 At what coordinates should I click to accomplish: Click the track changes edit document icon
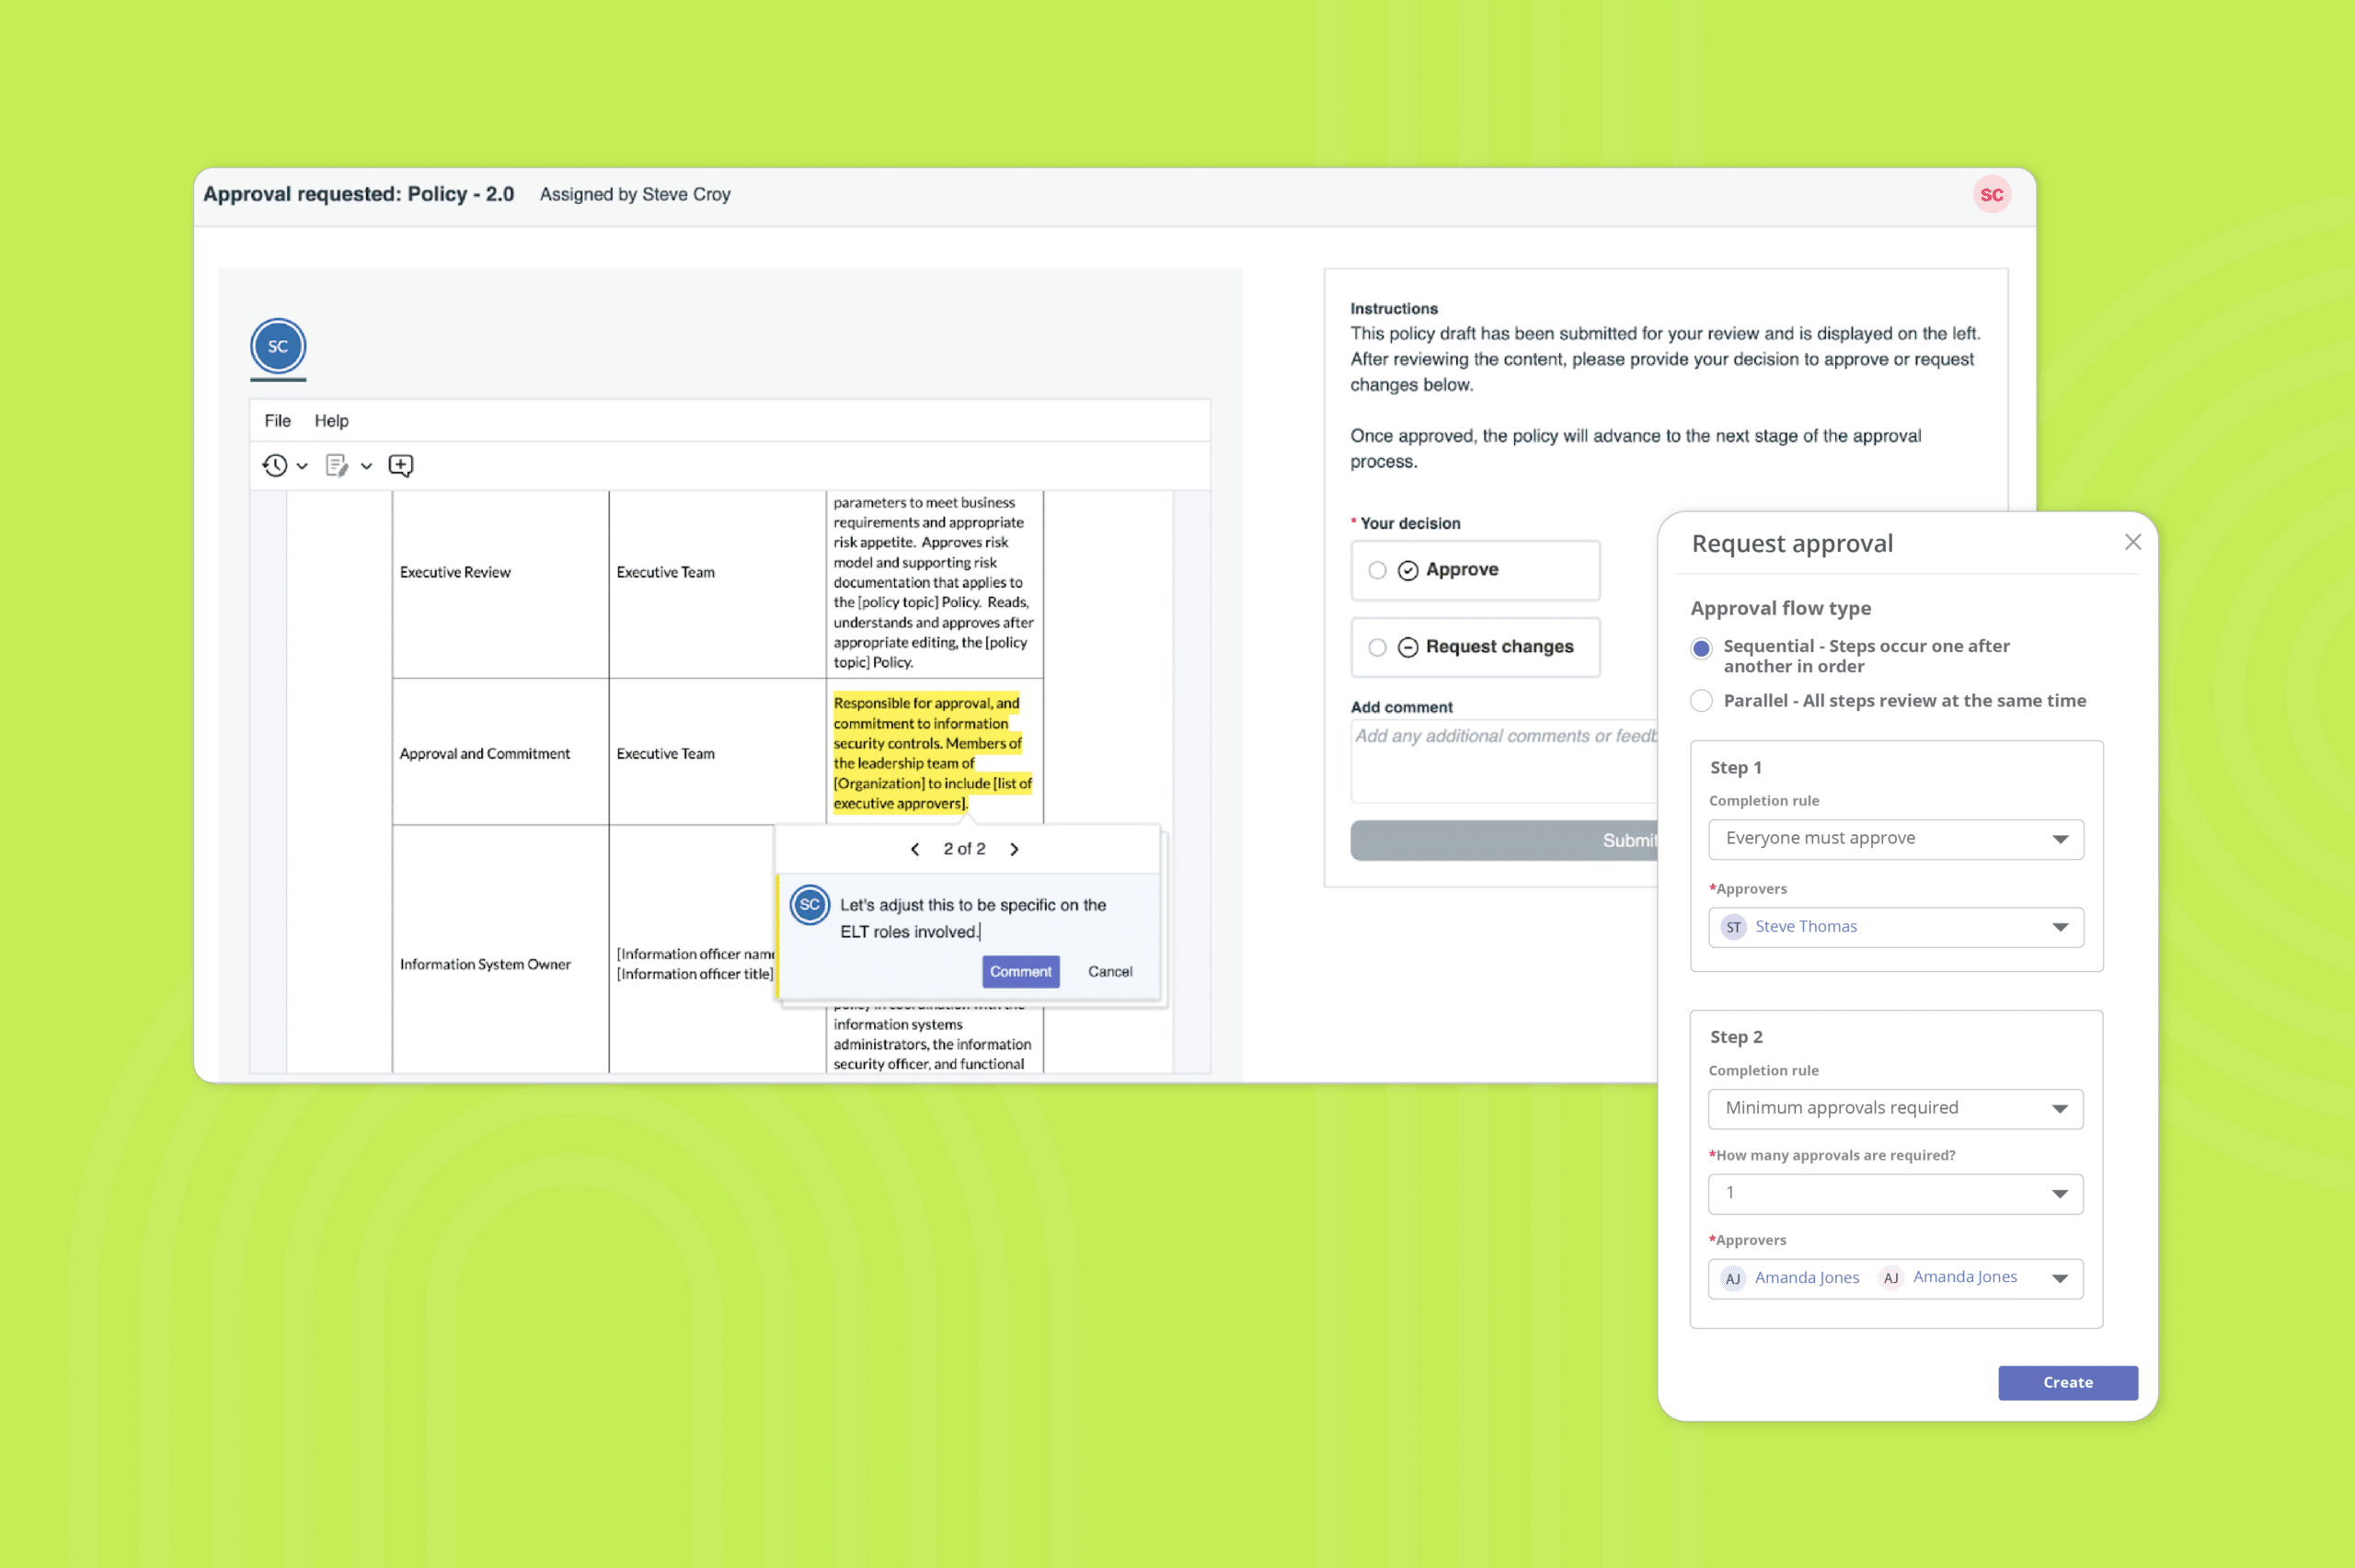337,466
